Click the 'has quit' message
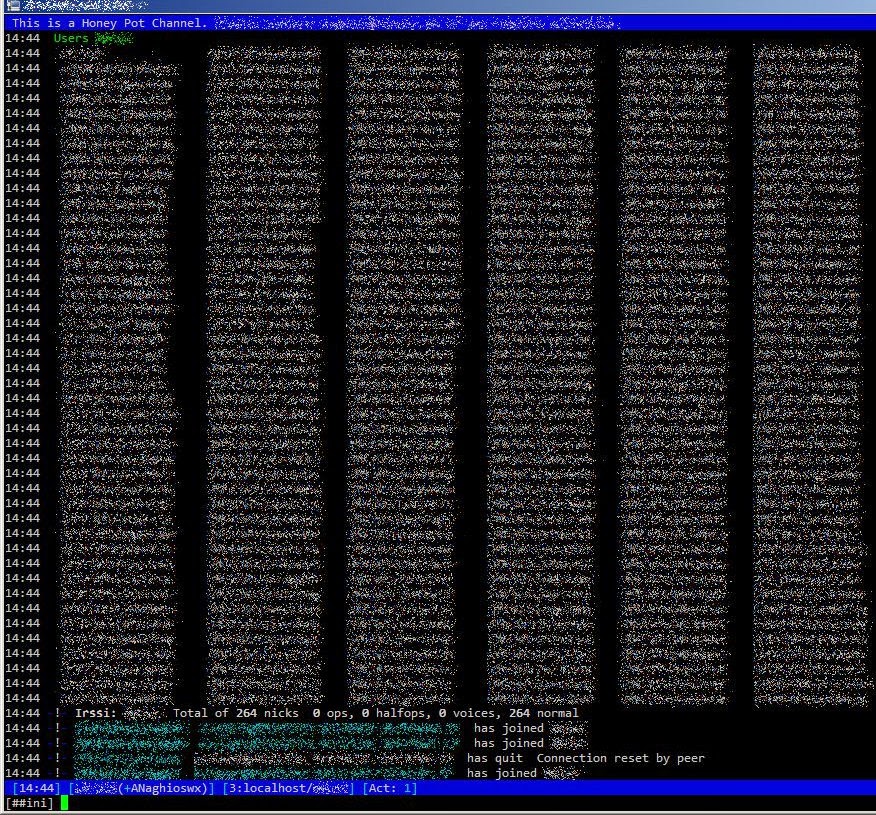This screenshot has width=876, height=815. (495, 759)
